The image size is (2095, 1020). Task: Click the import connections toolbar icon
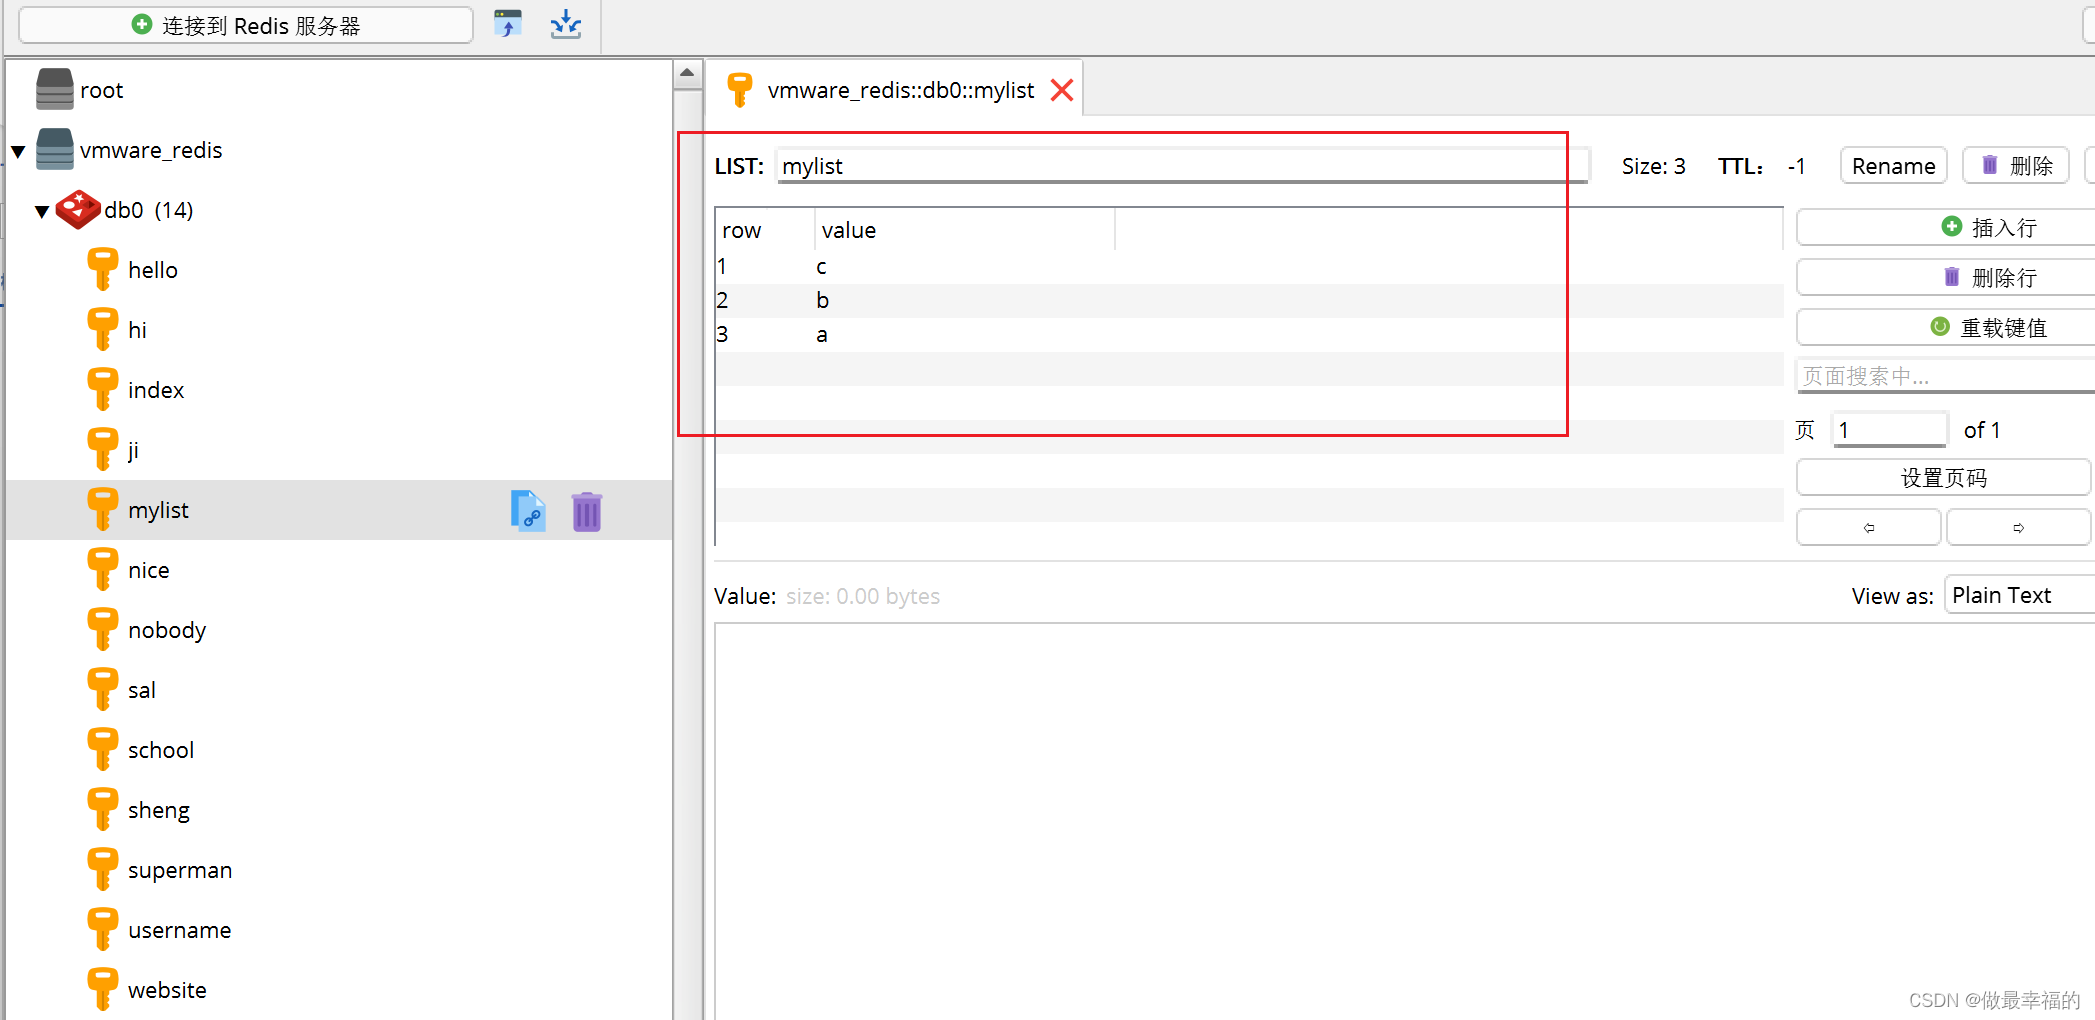click(x=508, y=24)
